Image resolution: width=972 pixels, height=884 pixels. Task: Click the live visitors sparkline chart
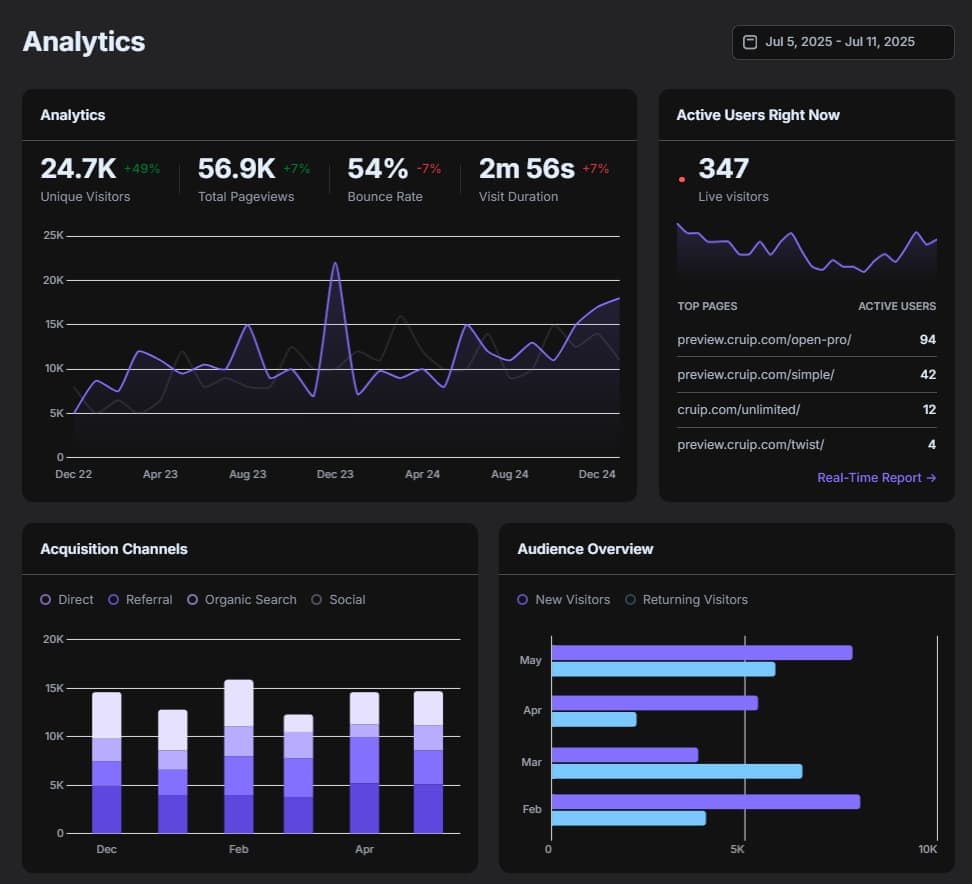(x=806, y=250)
